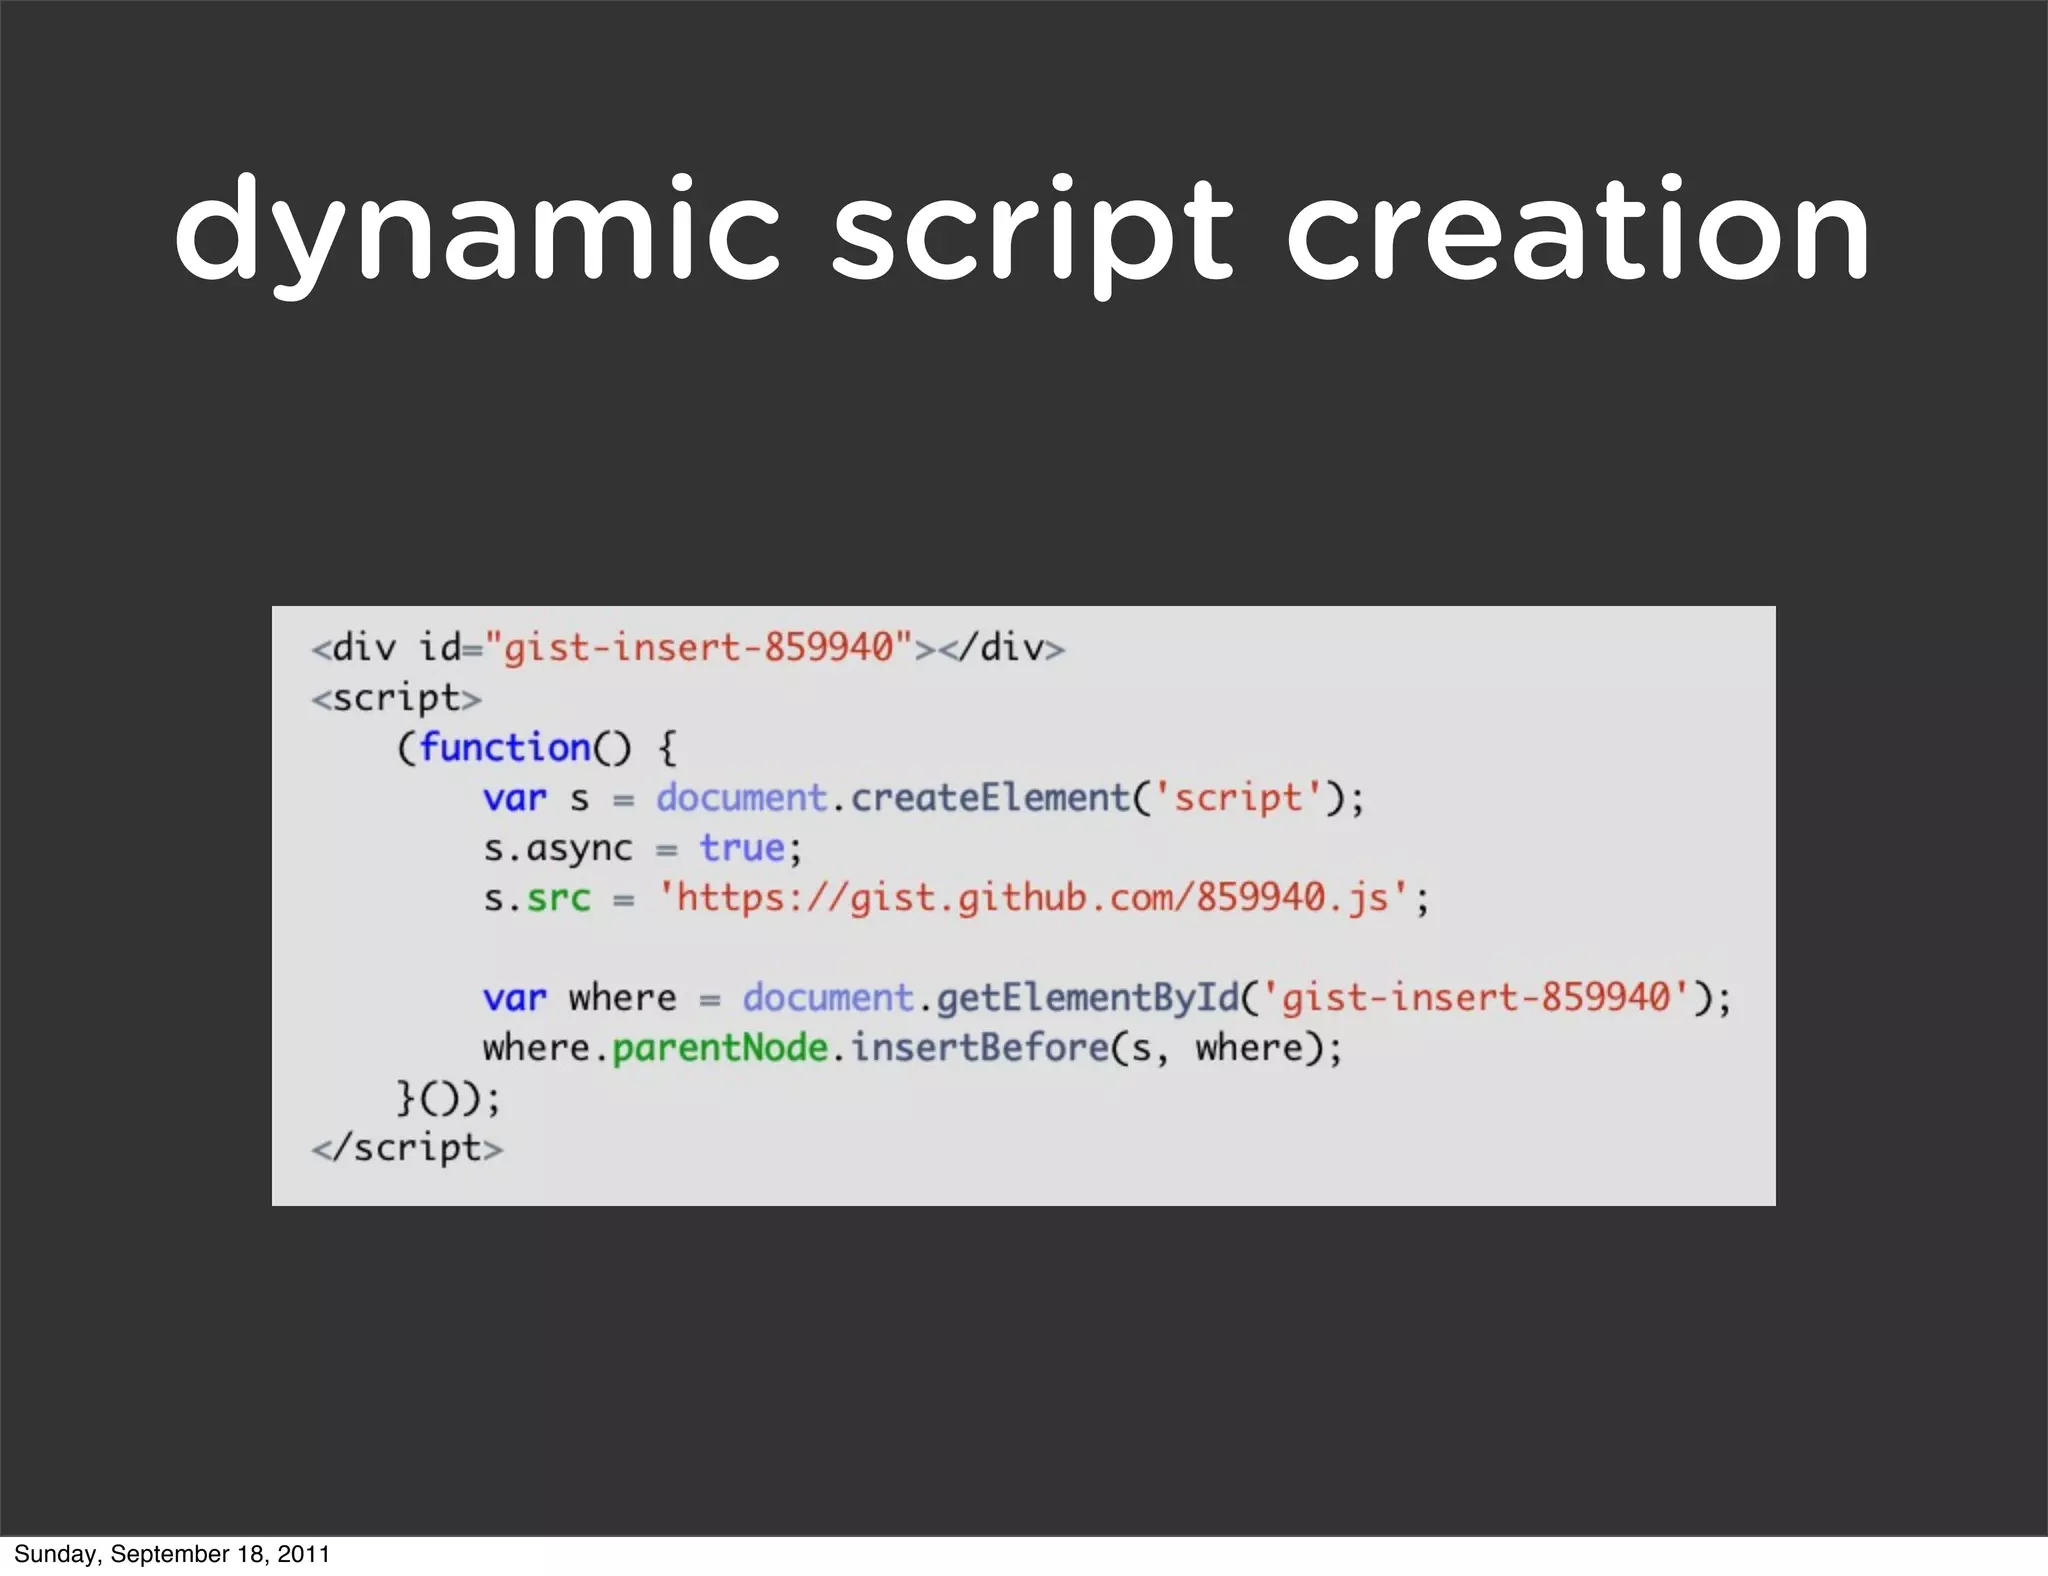Click the 'where.parentNode.insertBefore(s, where);' line

(x=912, y=1048)
